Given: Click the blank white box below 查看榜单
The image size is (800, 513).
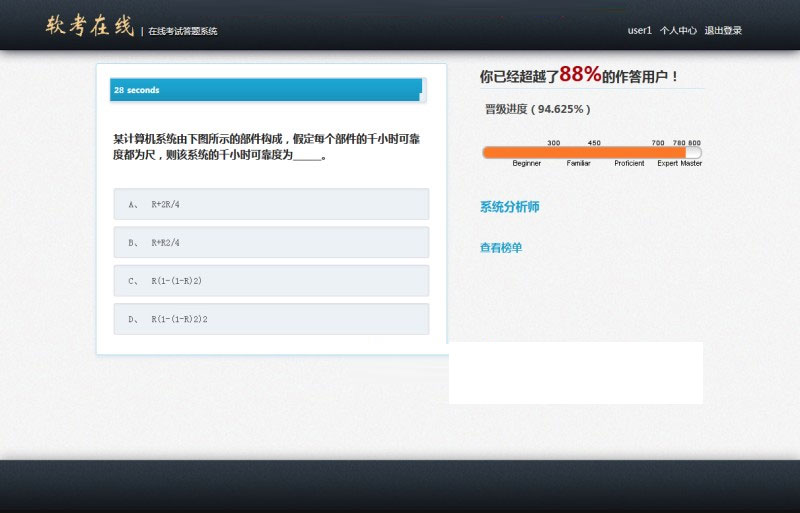Looking at the screenshot, I should click(575, 372).
